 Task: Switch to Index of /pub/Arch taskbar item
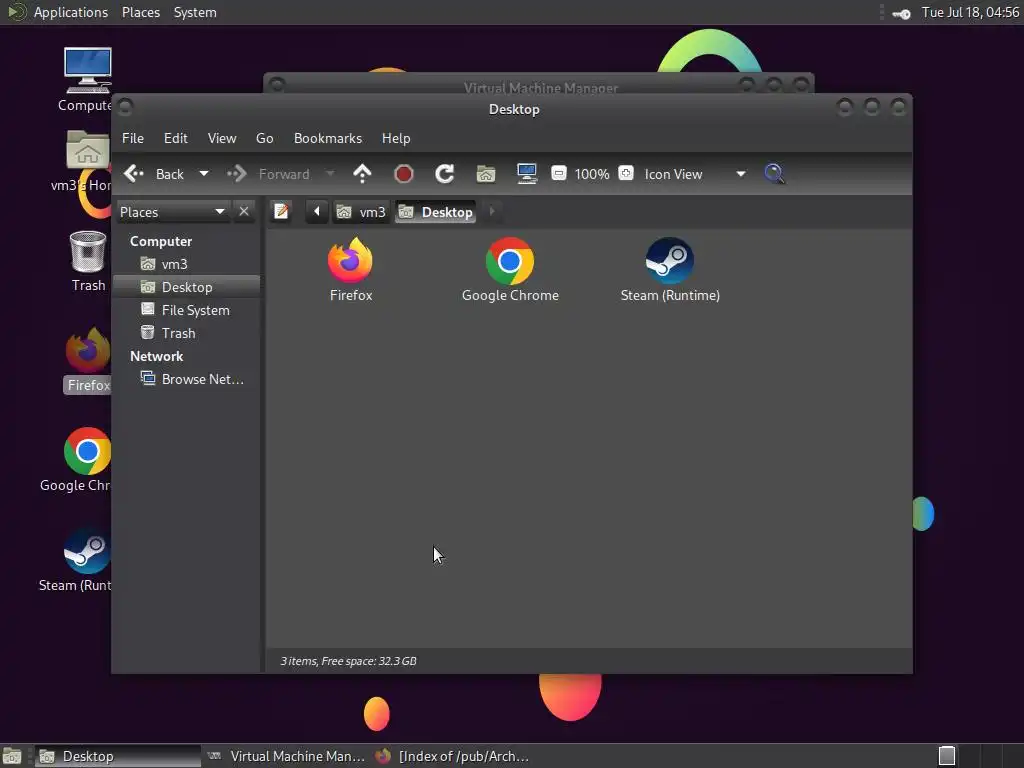(x=453, y=756)
